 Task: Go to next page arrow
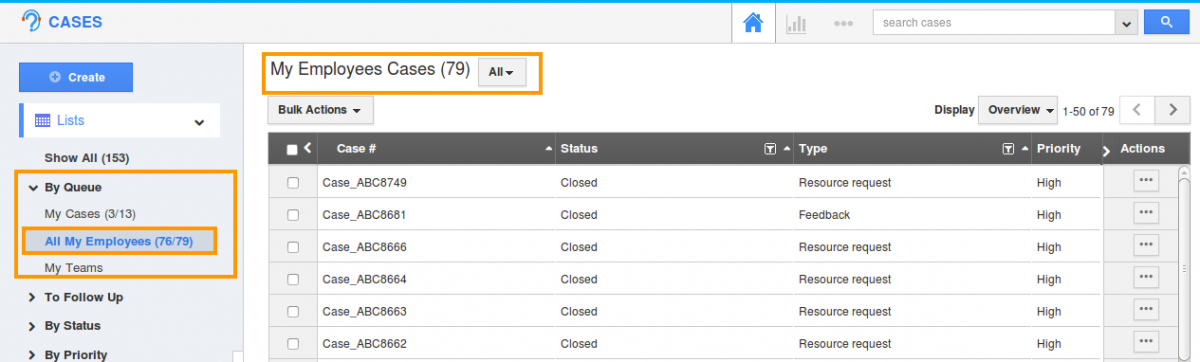pos(1172,110)
